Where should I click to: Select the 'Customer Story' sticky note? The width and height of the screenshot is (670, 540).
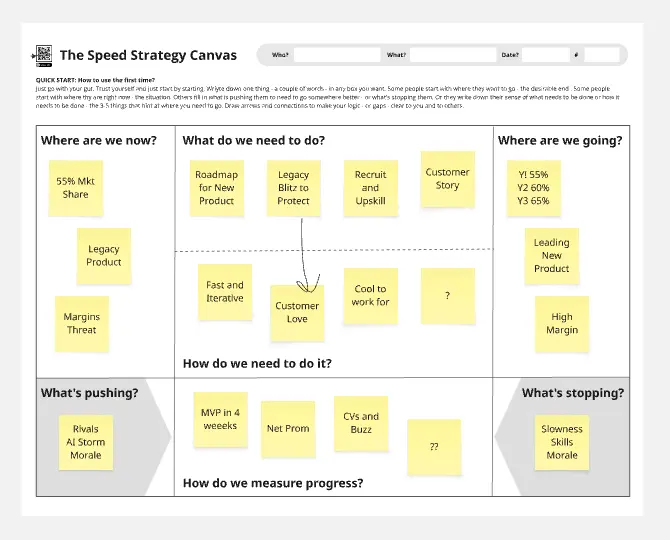tap(447, 180)
